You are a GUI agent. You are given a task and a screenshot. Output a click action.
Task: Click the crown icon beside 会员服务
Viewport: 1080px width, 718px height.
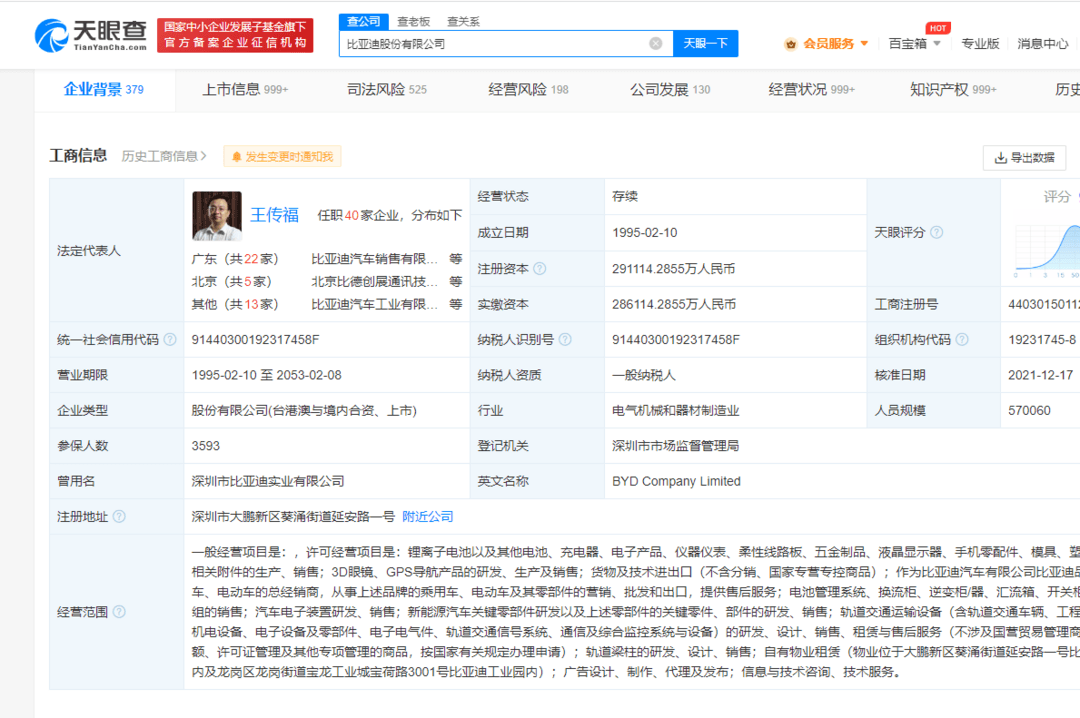(x=791, y=44)
